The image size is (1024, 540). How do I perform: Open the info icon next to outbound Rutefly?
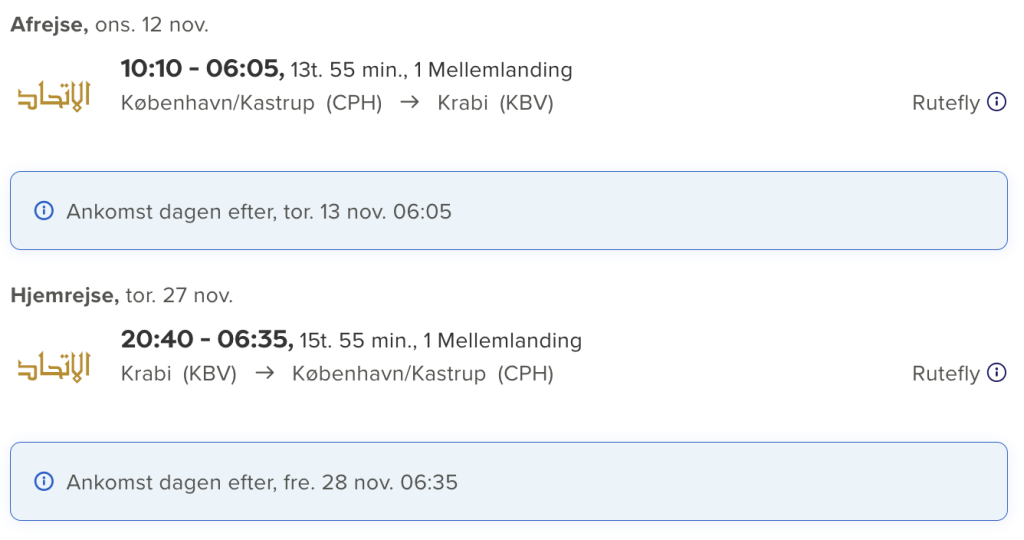click(997, 102)
